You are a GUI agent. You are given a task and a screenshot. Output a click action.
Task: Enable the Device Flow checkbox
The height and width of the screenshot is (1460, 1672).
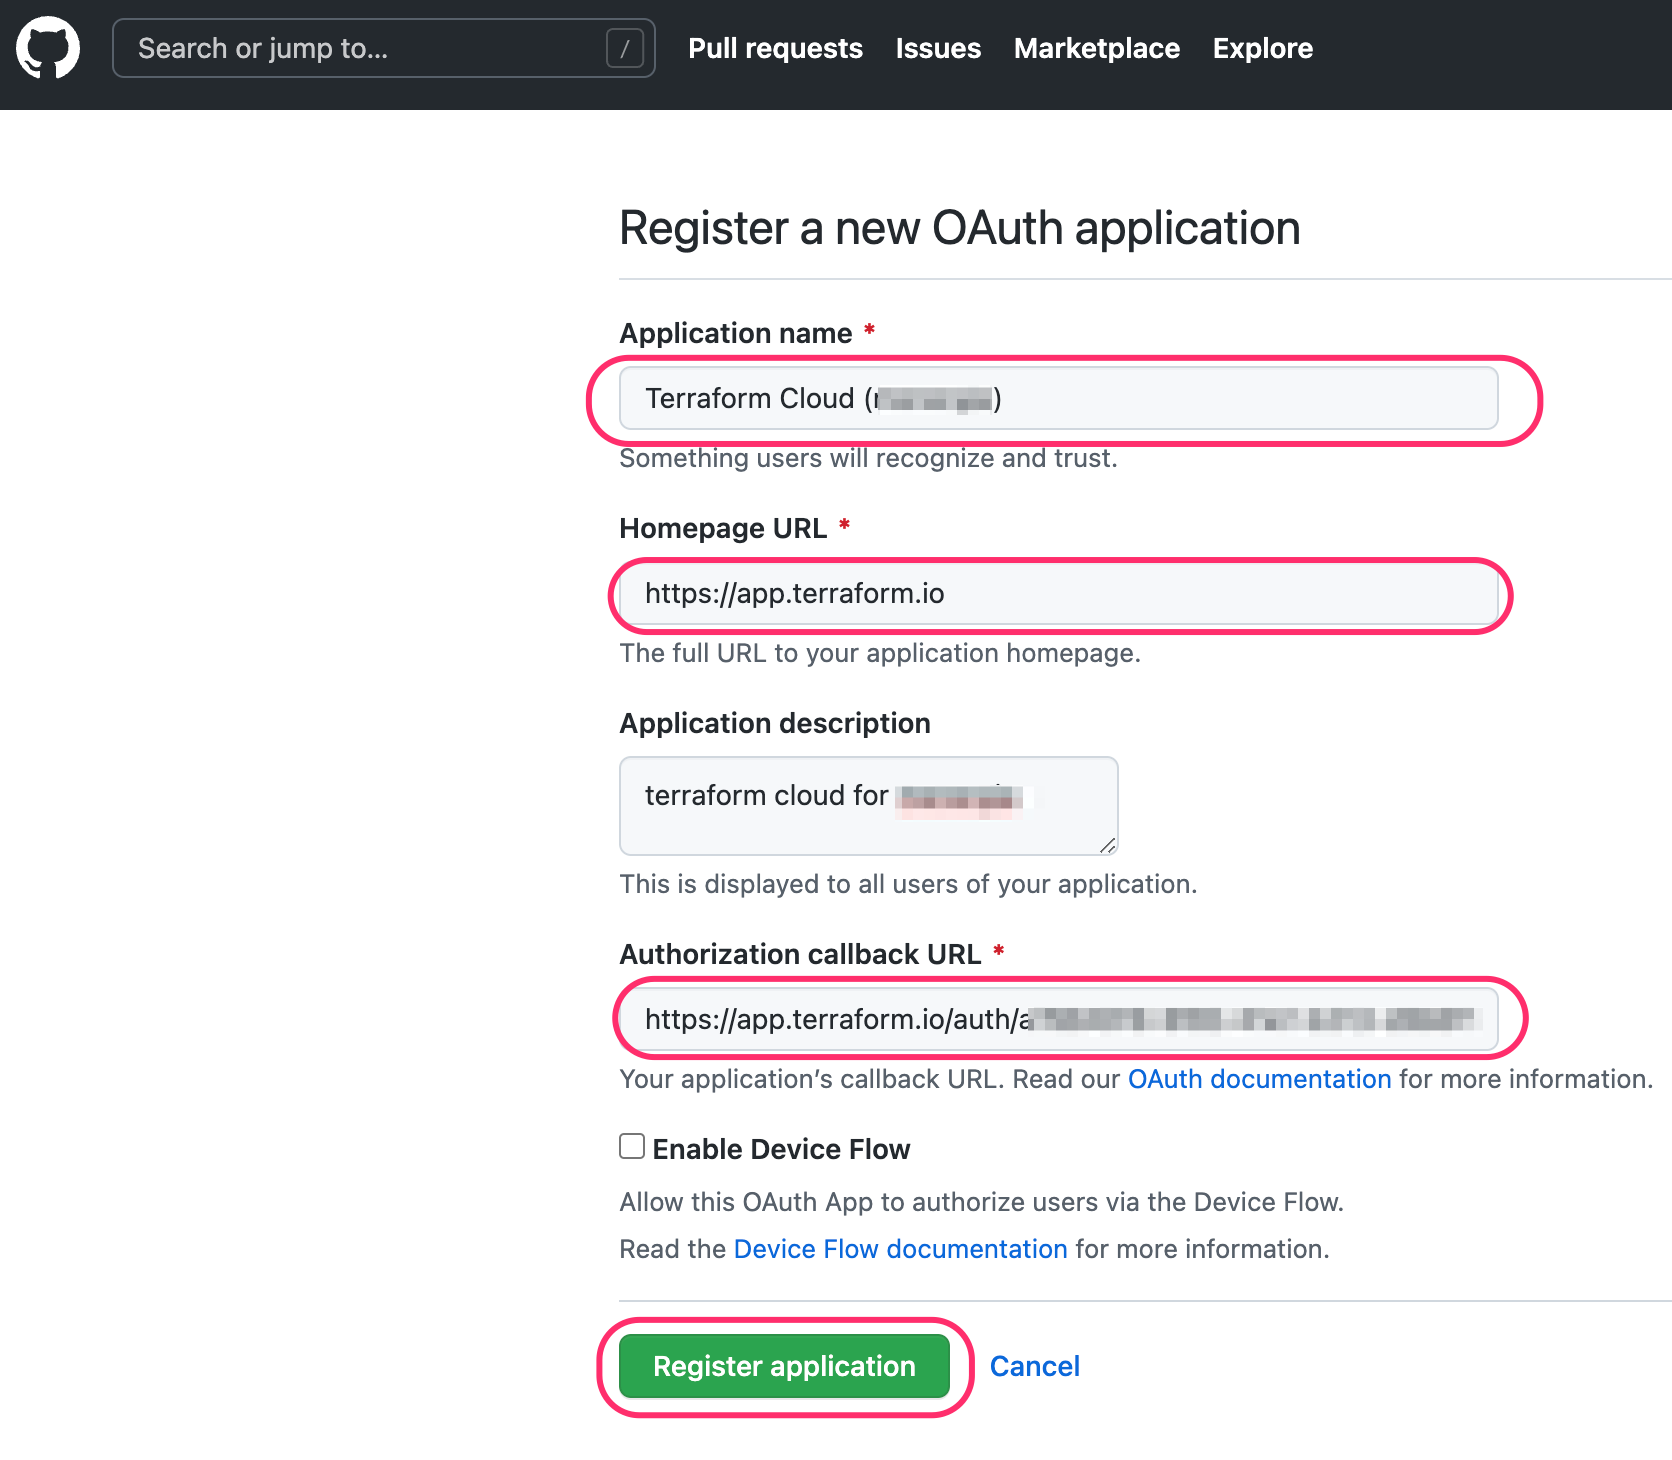(632, 1146)
